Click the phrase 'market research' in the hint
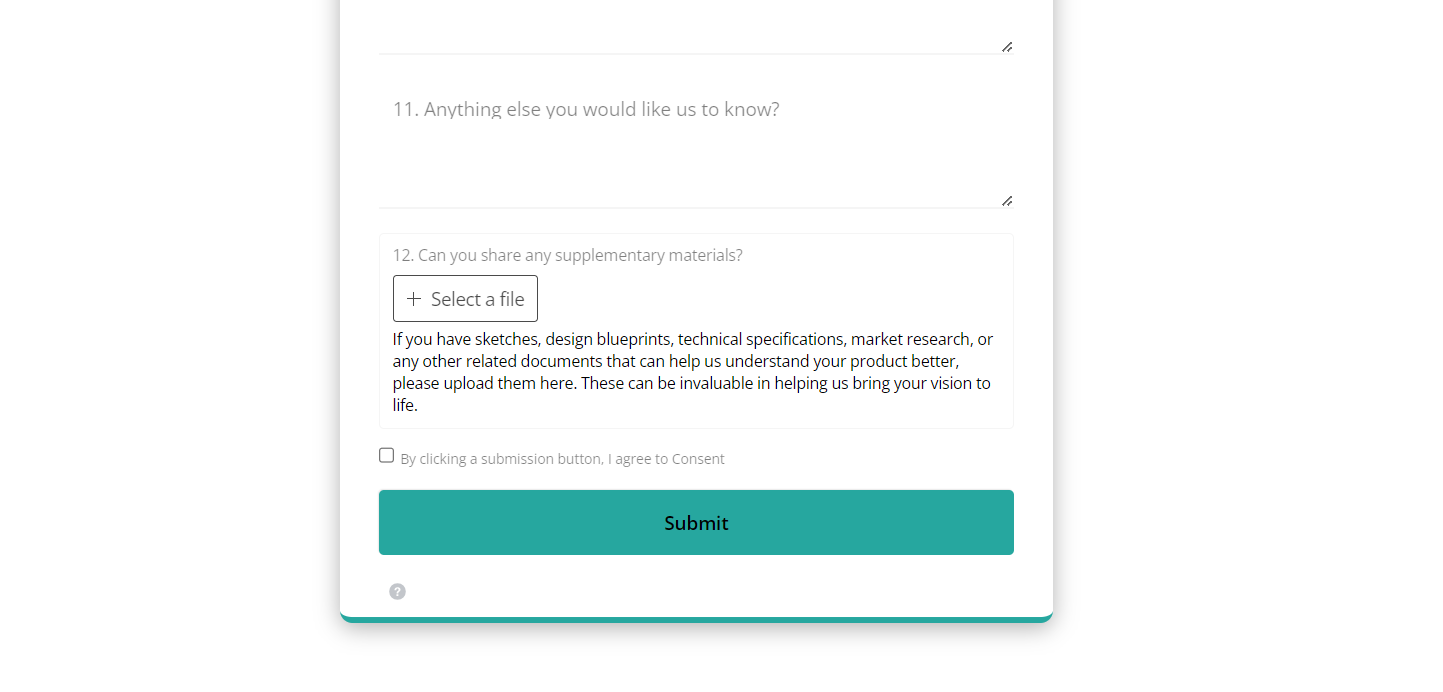This screenshot has height=692, width=1443. (x=910, y=339)
